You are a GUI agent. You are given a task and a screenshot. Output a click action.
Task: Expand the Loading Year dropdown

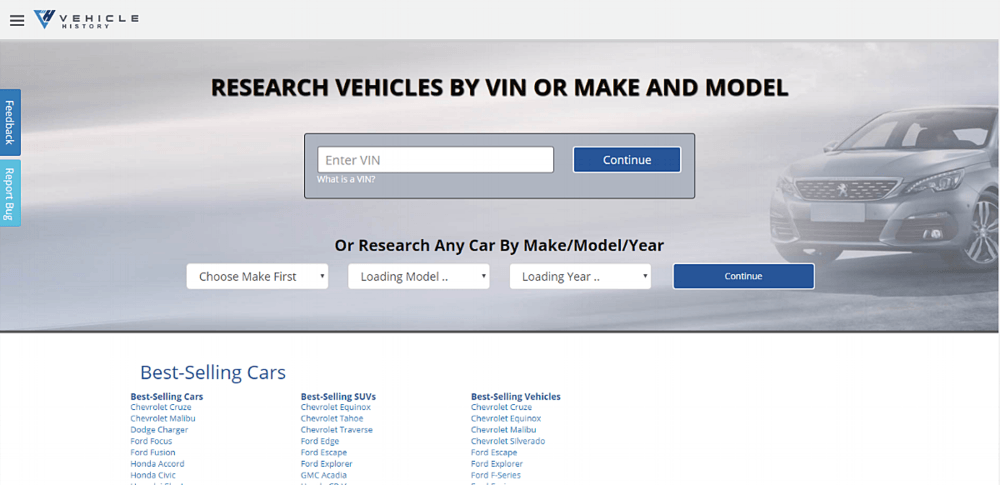(580, 276)
